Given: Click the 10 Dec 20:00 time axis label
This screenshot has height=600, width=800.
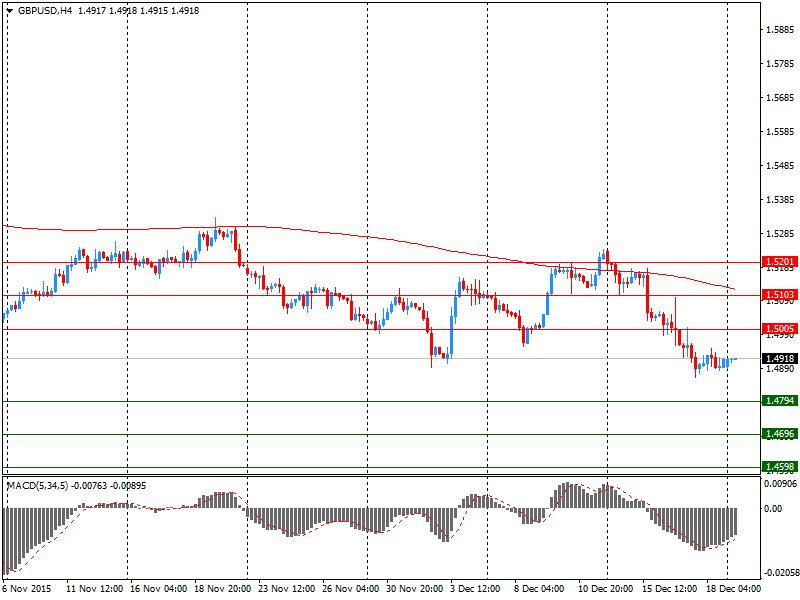Looking at the screenshot, I should (606, 589).
